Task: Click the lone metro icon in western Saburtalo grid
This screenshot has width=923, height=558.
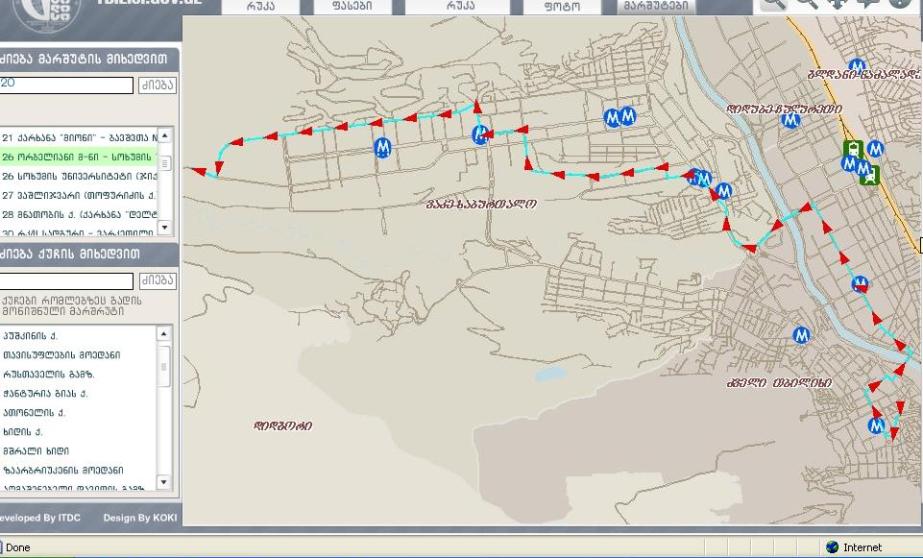Action: pyautogui.click(x=381, y=148)
